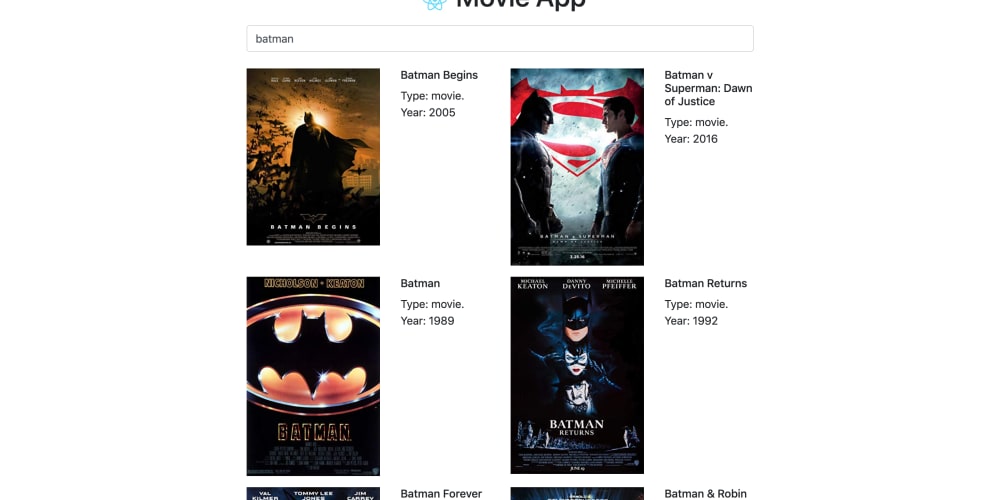Select the 'Batman Begins' title text
The image size is (1000, 500).
(x=439, y=75)
